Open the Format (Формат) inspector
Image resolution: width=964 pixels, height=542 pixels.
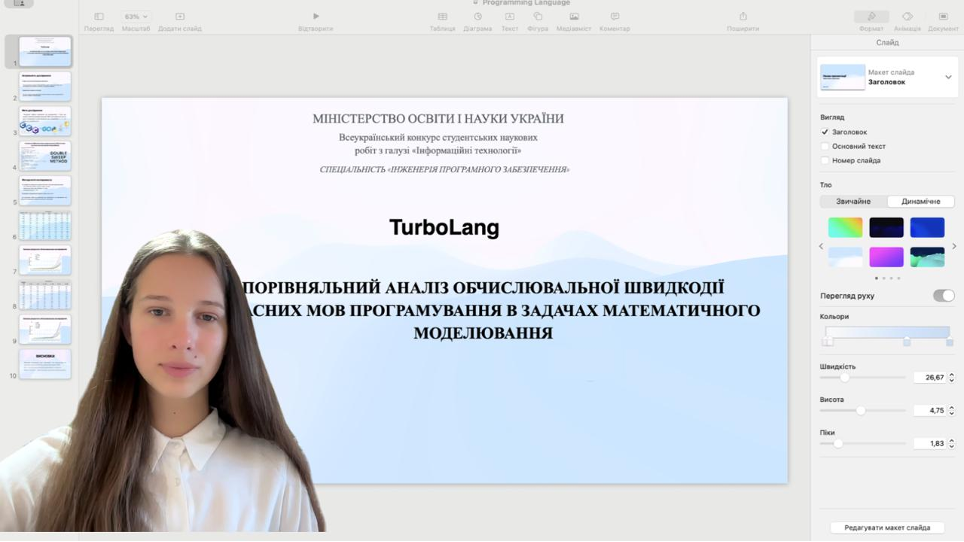(x=871, y=17)
